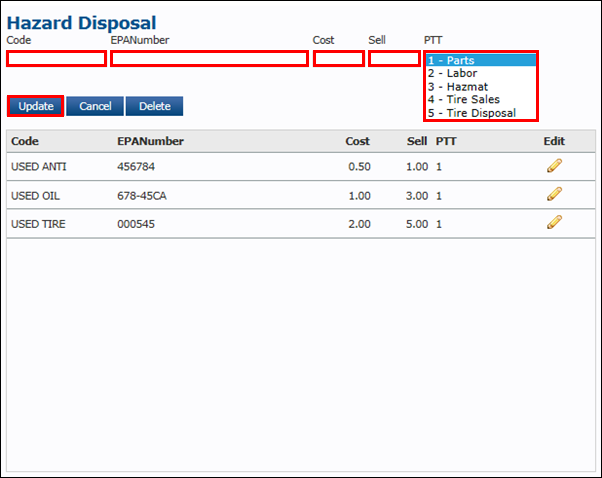602x478 pixels.
Task: Click the PTT column header in table
Action: 446,141
